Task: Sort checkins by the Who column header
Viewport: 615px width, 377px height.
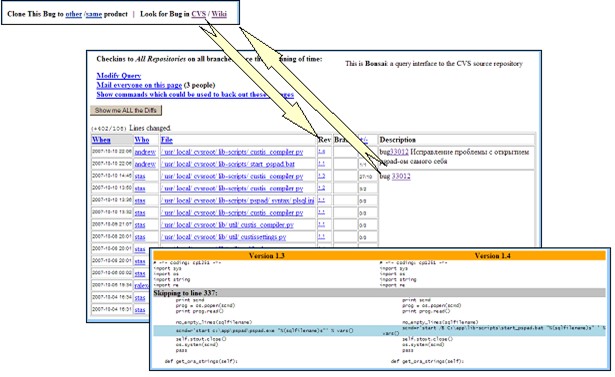Action: point(142,140)
